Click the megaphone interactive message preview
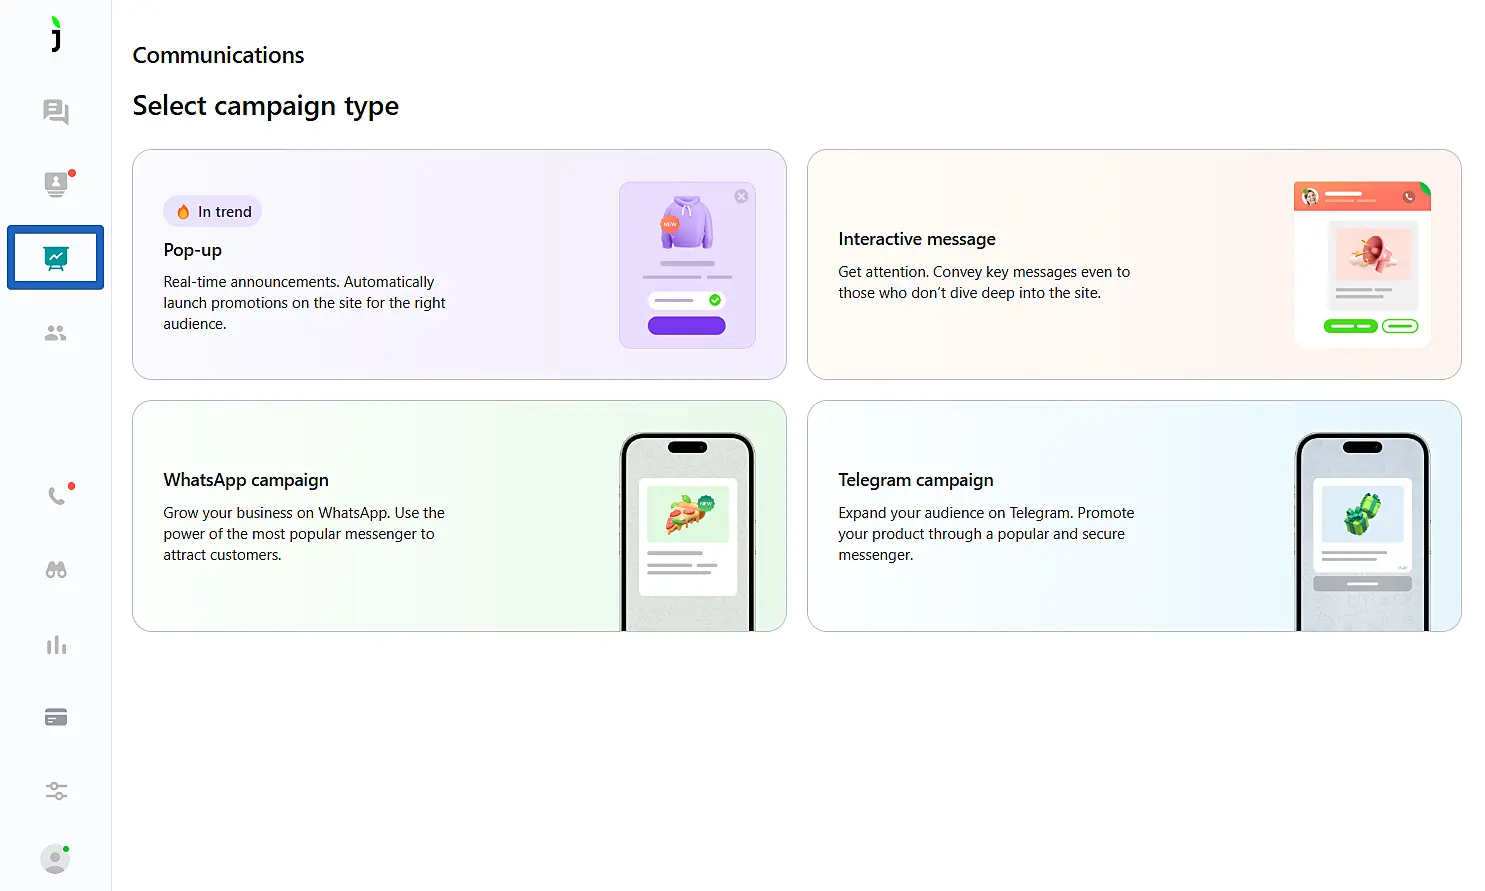Viewport: 1485px width, 891px height. (1362, 265)
